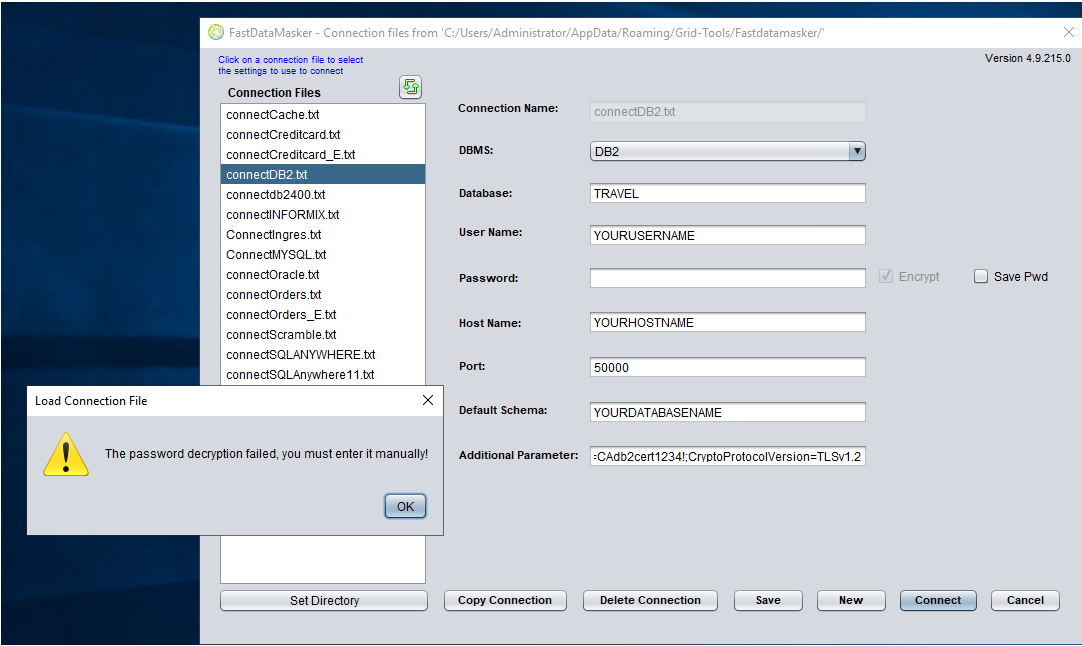Select ConnectMYSQL.txt from the file list
The width and height of the screenshot is (1082, 646).
pos(276,255)
